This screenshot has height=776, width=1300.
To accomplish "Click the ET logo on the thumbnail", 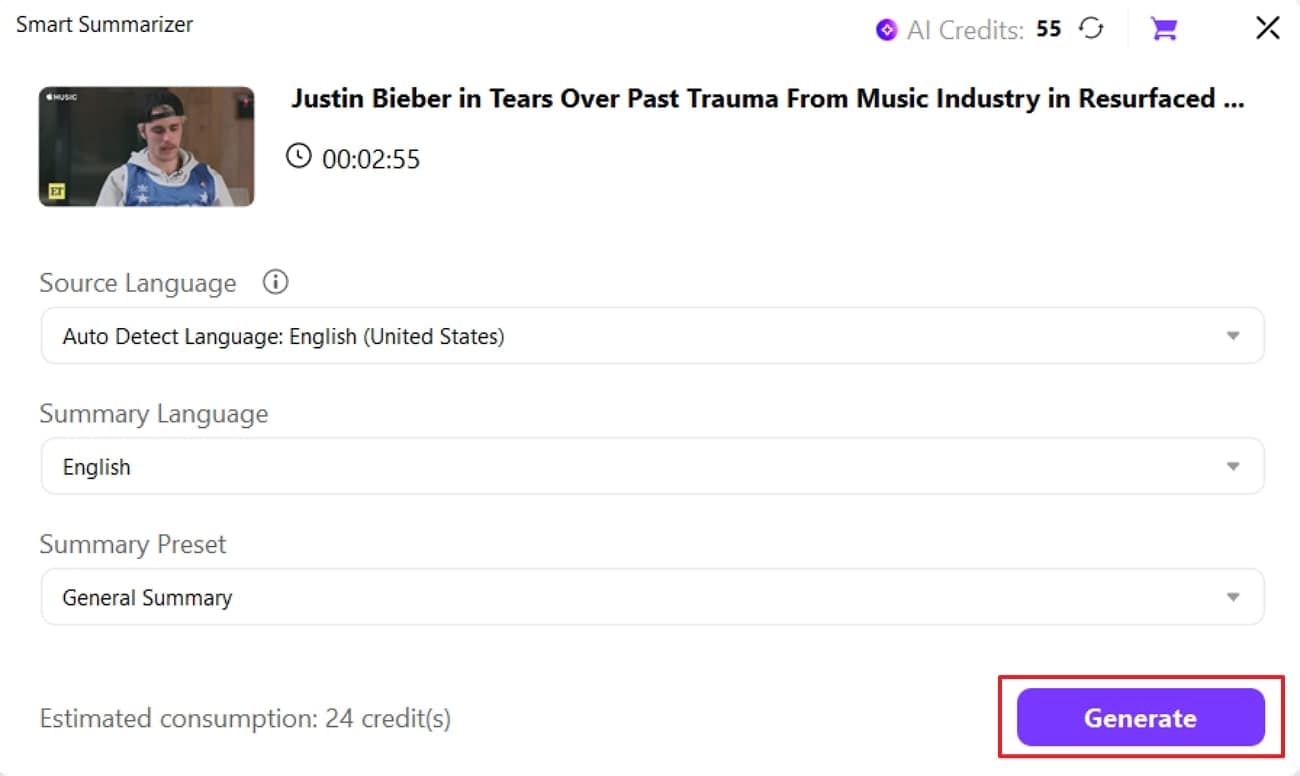I will (53, 192).
